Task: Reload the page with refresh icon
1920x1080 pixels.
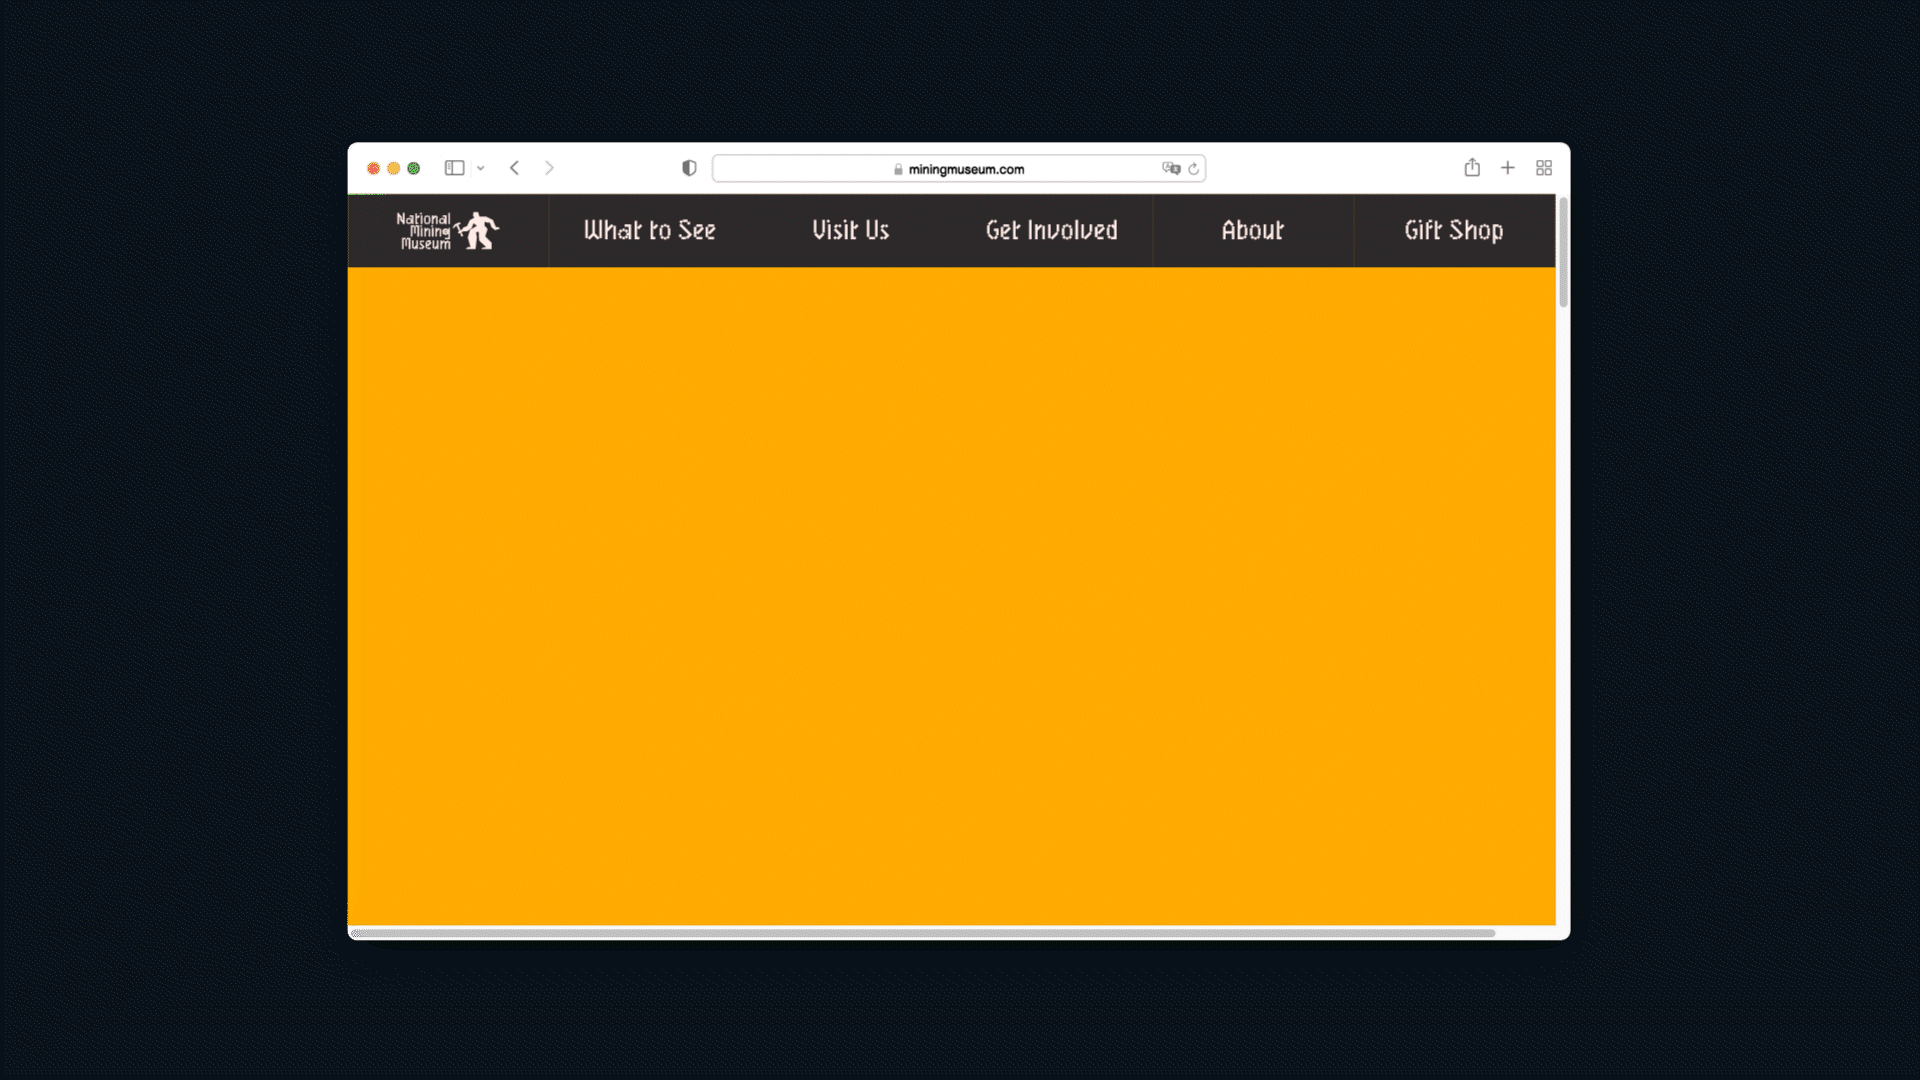Action: 1194,168
